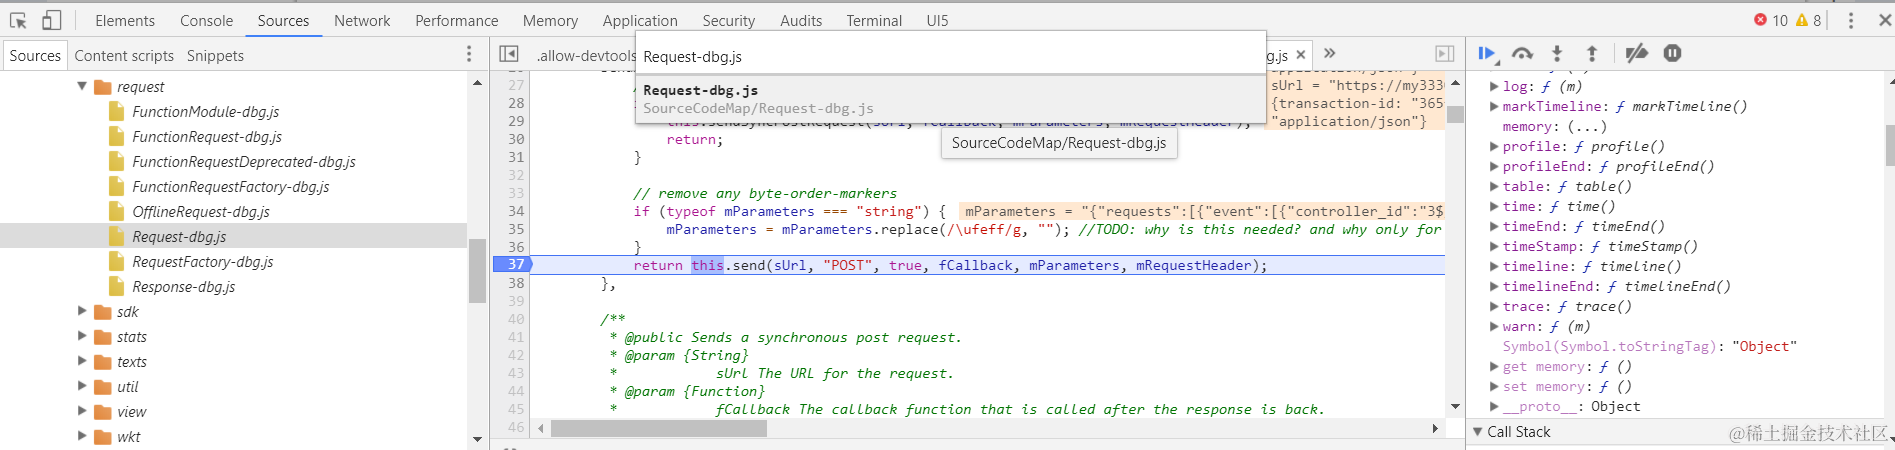Click the red error count icon
The image size is (1895, 450).
click(1760, 20)
